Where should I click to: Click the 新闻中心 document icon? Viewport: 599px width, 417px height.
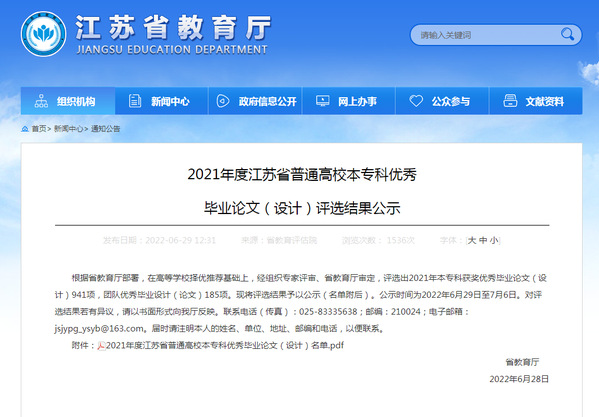(x=135, y=101)
